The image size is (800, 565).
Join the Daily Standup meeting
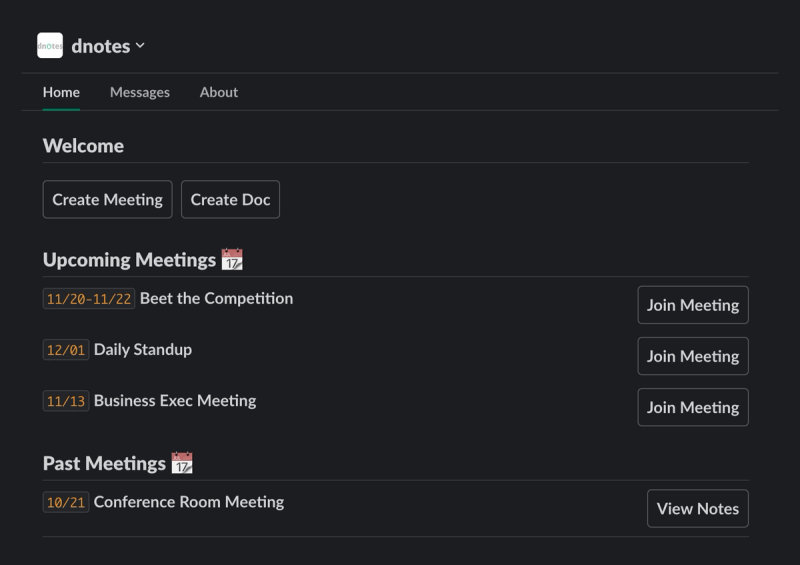click(x=692, y=356)
